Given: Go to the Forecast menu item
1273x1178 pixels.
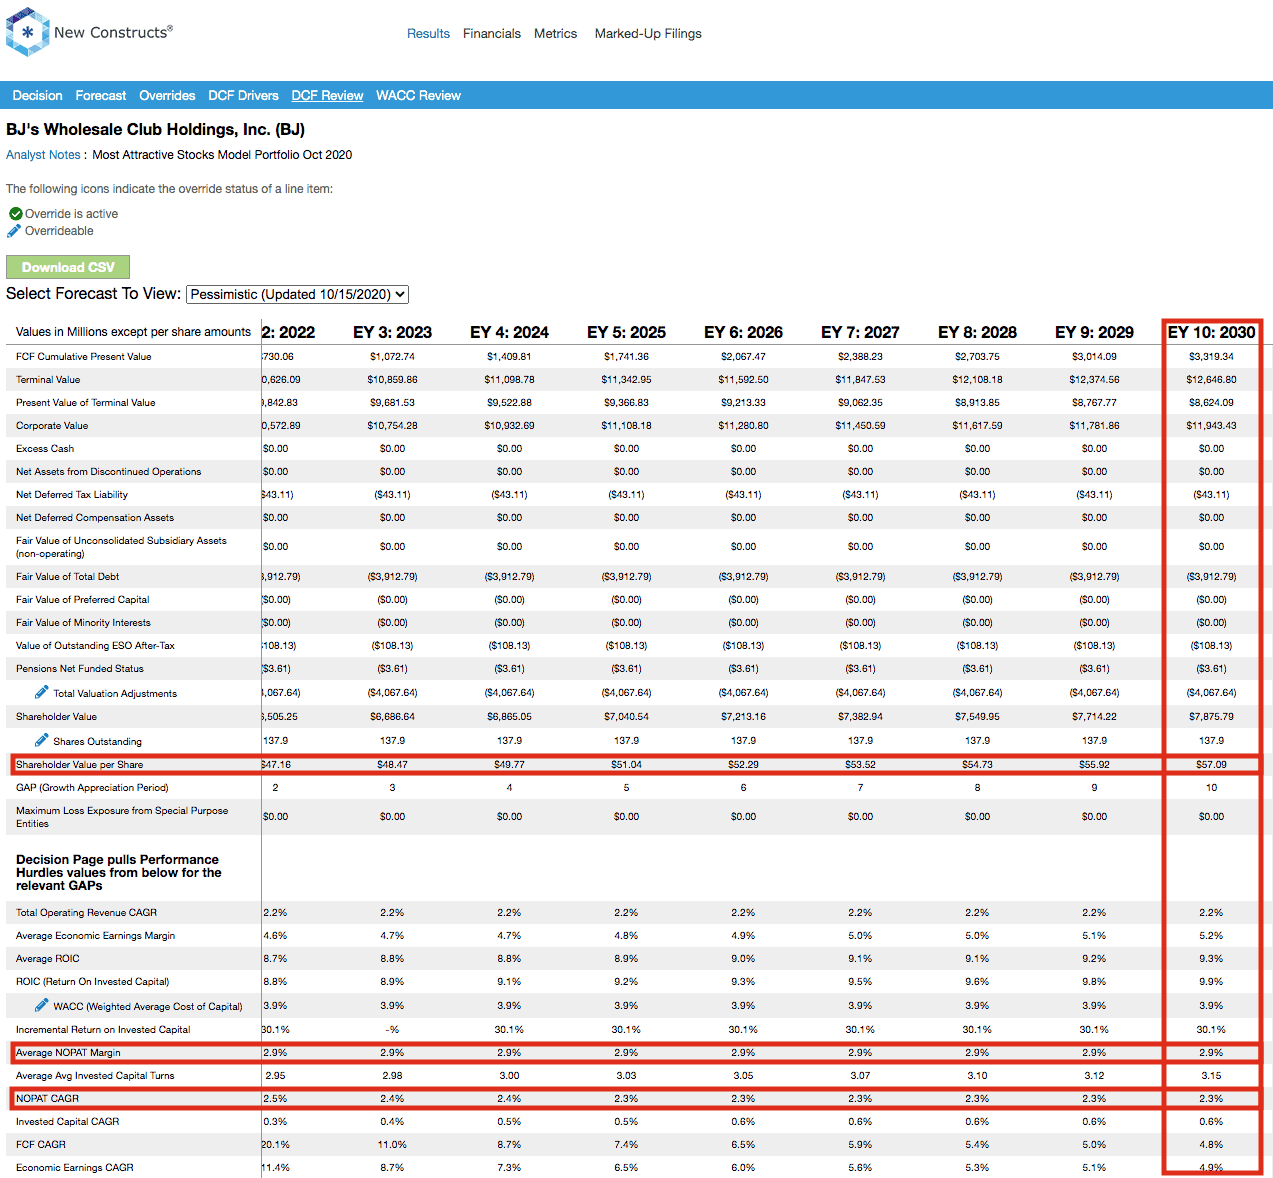Looking at the screenshot, I should point(101,95).
